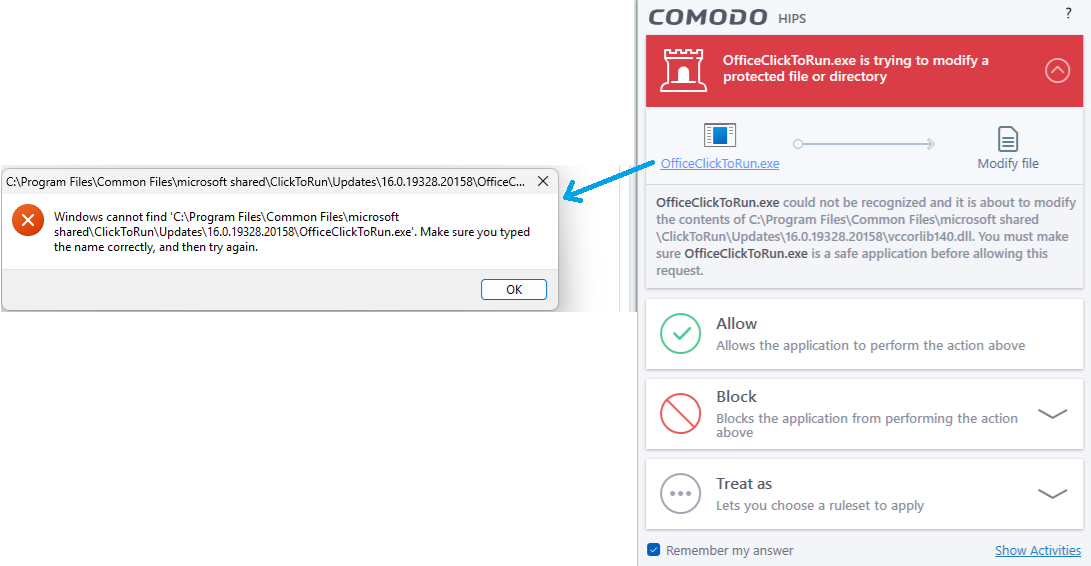This screenshot has height=566, width=1091.
Task: Click the Modify file document icon
Action: 1008,139
